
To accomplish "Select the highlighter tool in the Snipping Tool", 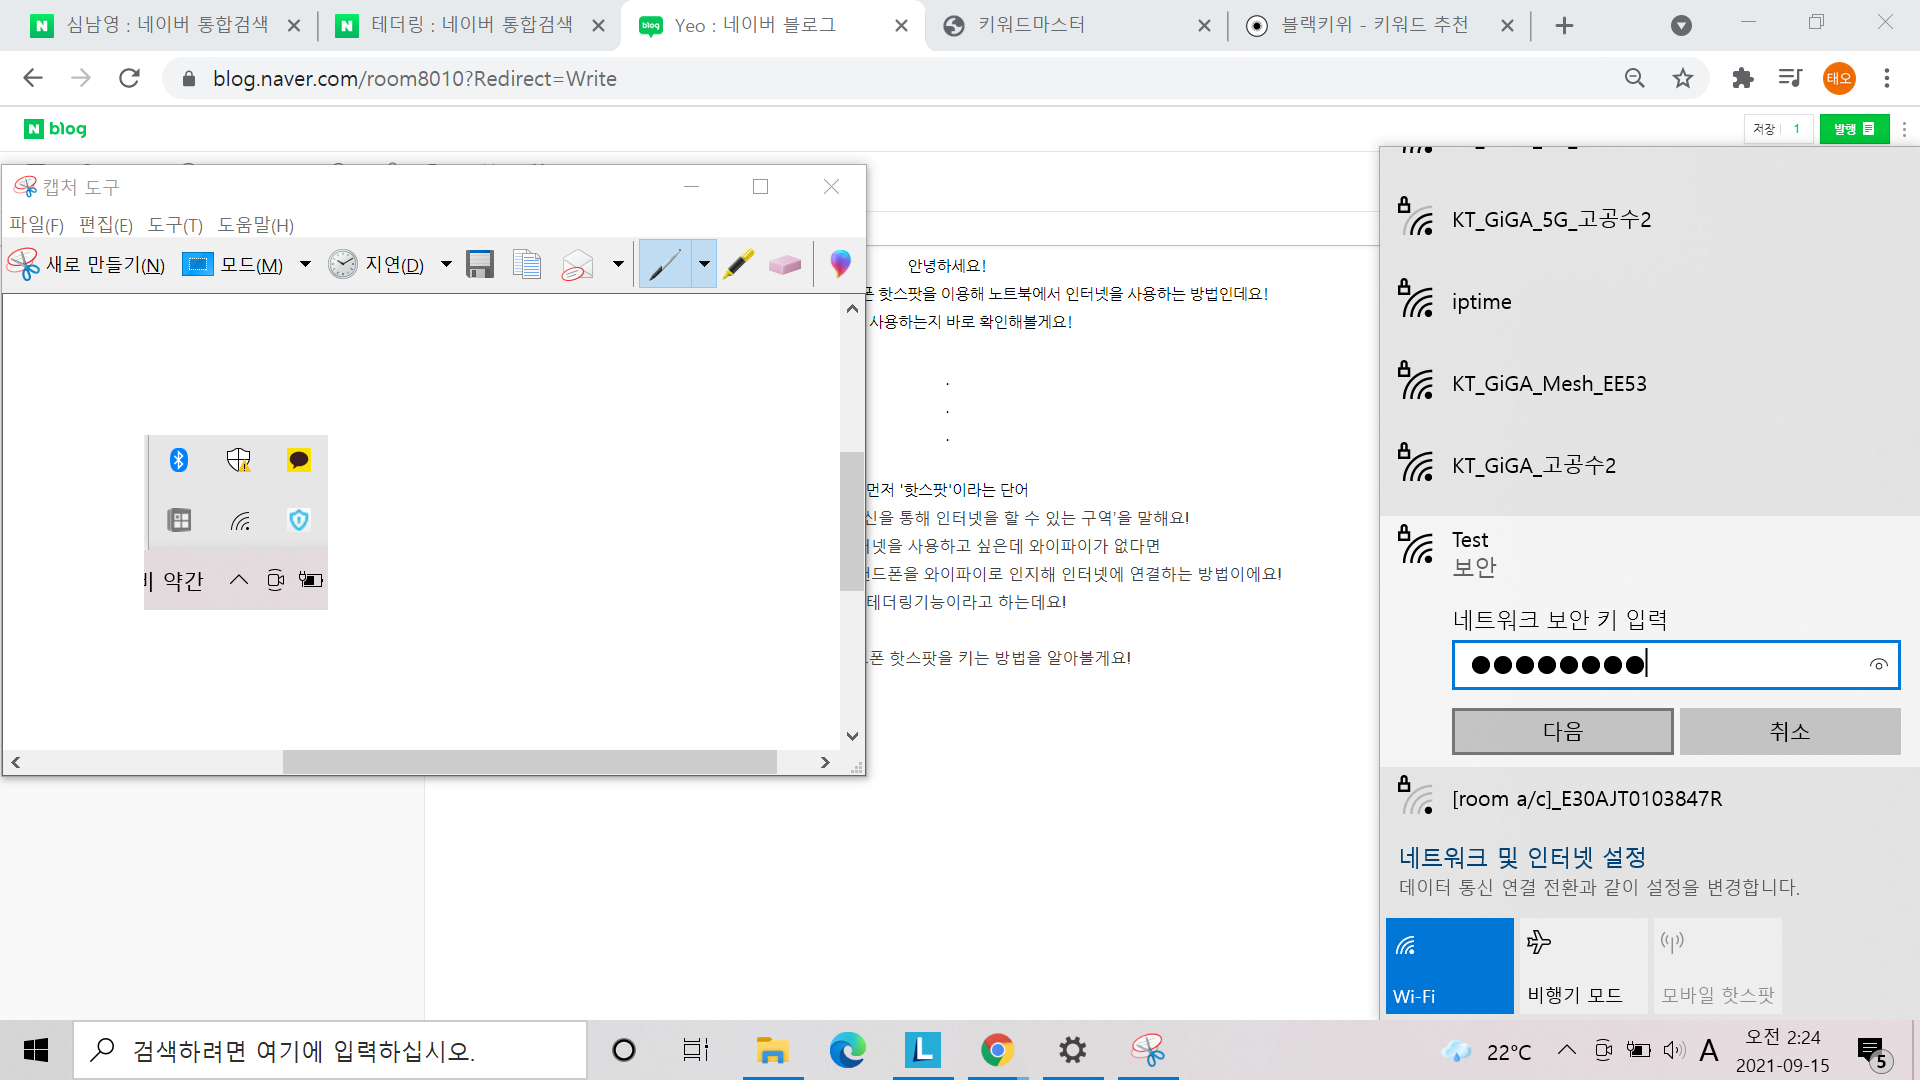I will click(738, 265).
